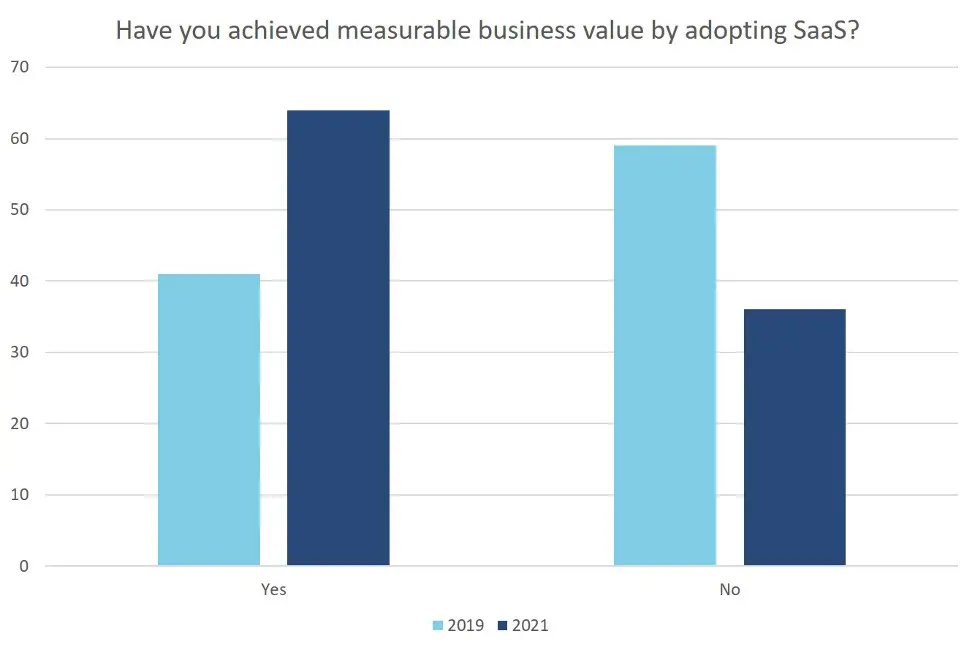Viewport: 979px width, 650px height.
Task: Click the 2021 bar for No
Action: pos(795,437)
